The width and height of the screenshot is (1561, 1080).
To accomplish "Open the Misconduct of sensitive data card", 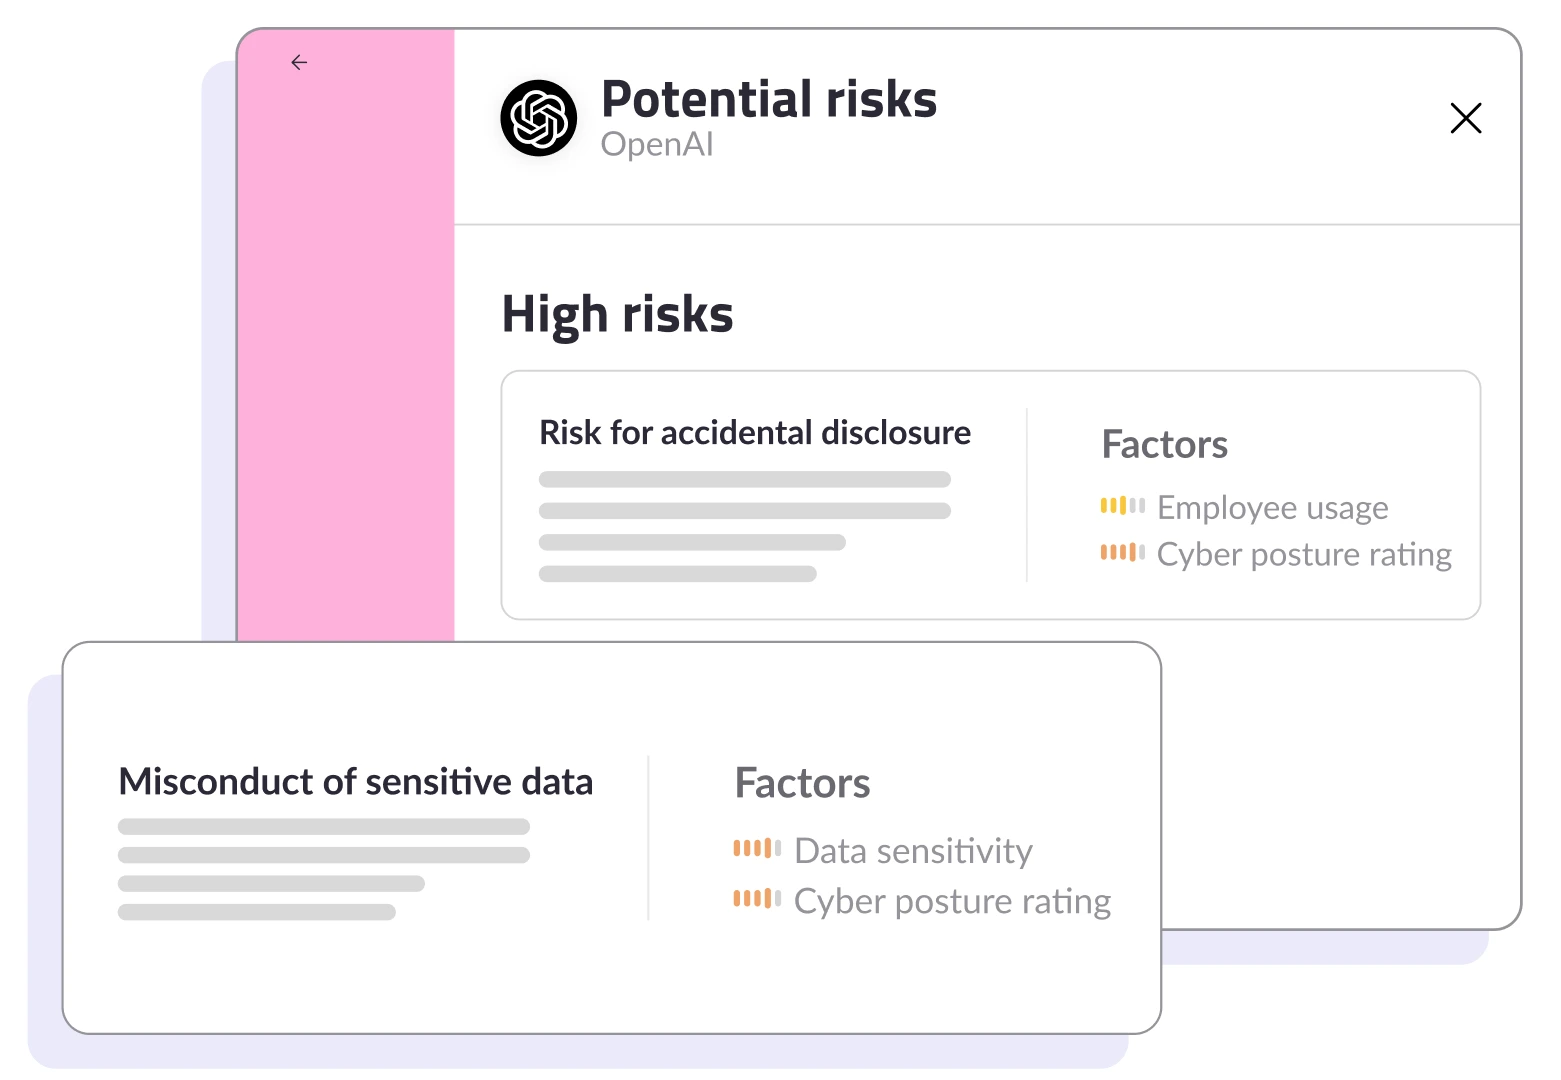I will (612, 838).
